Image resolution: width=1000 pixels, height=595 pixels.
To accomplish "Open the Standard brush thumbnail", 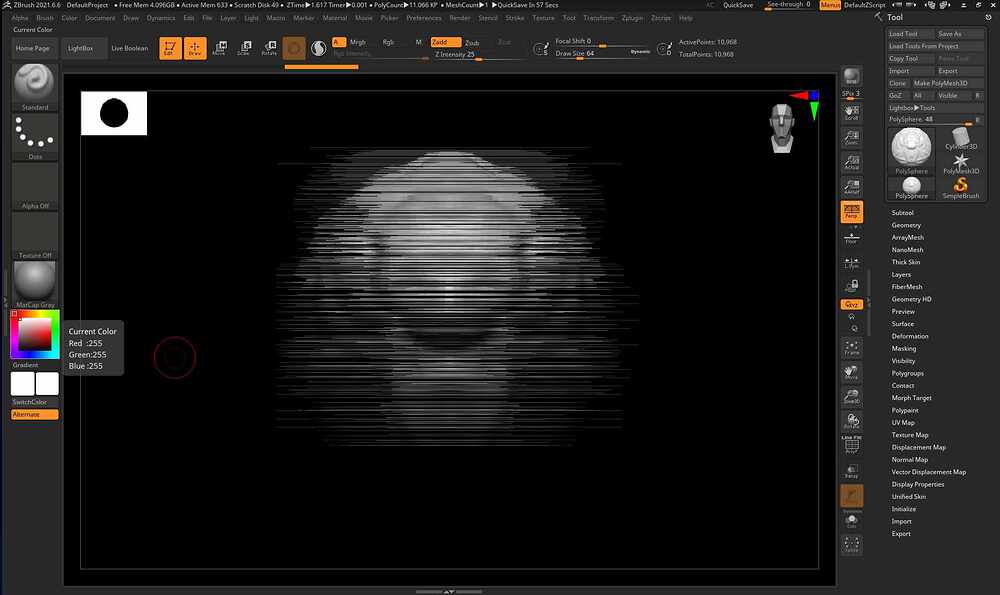I will coord(35,87).
